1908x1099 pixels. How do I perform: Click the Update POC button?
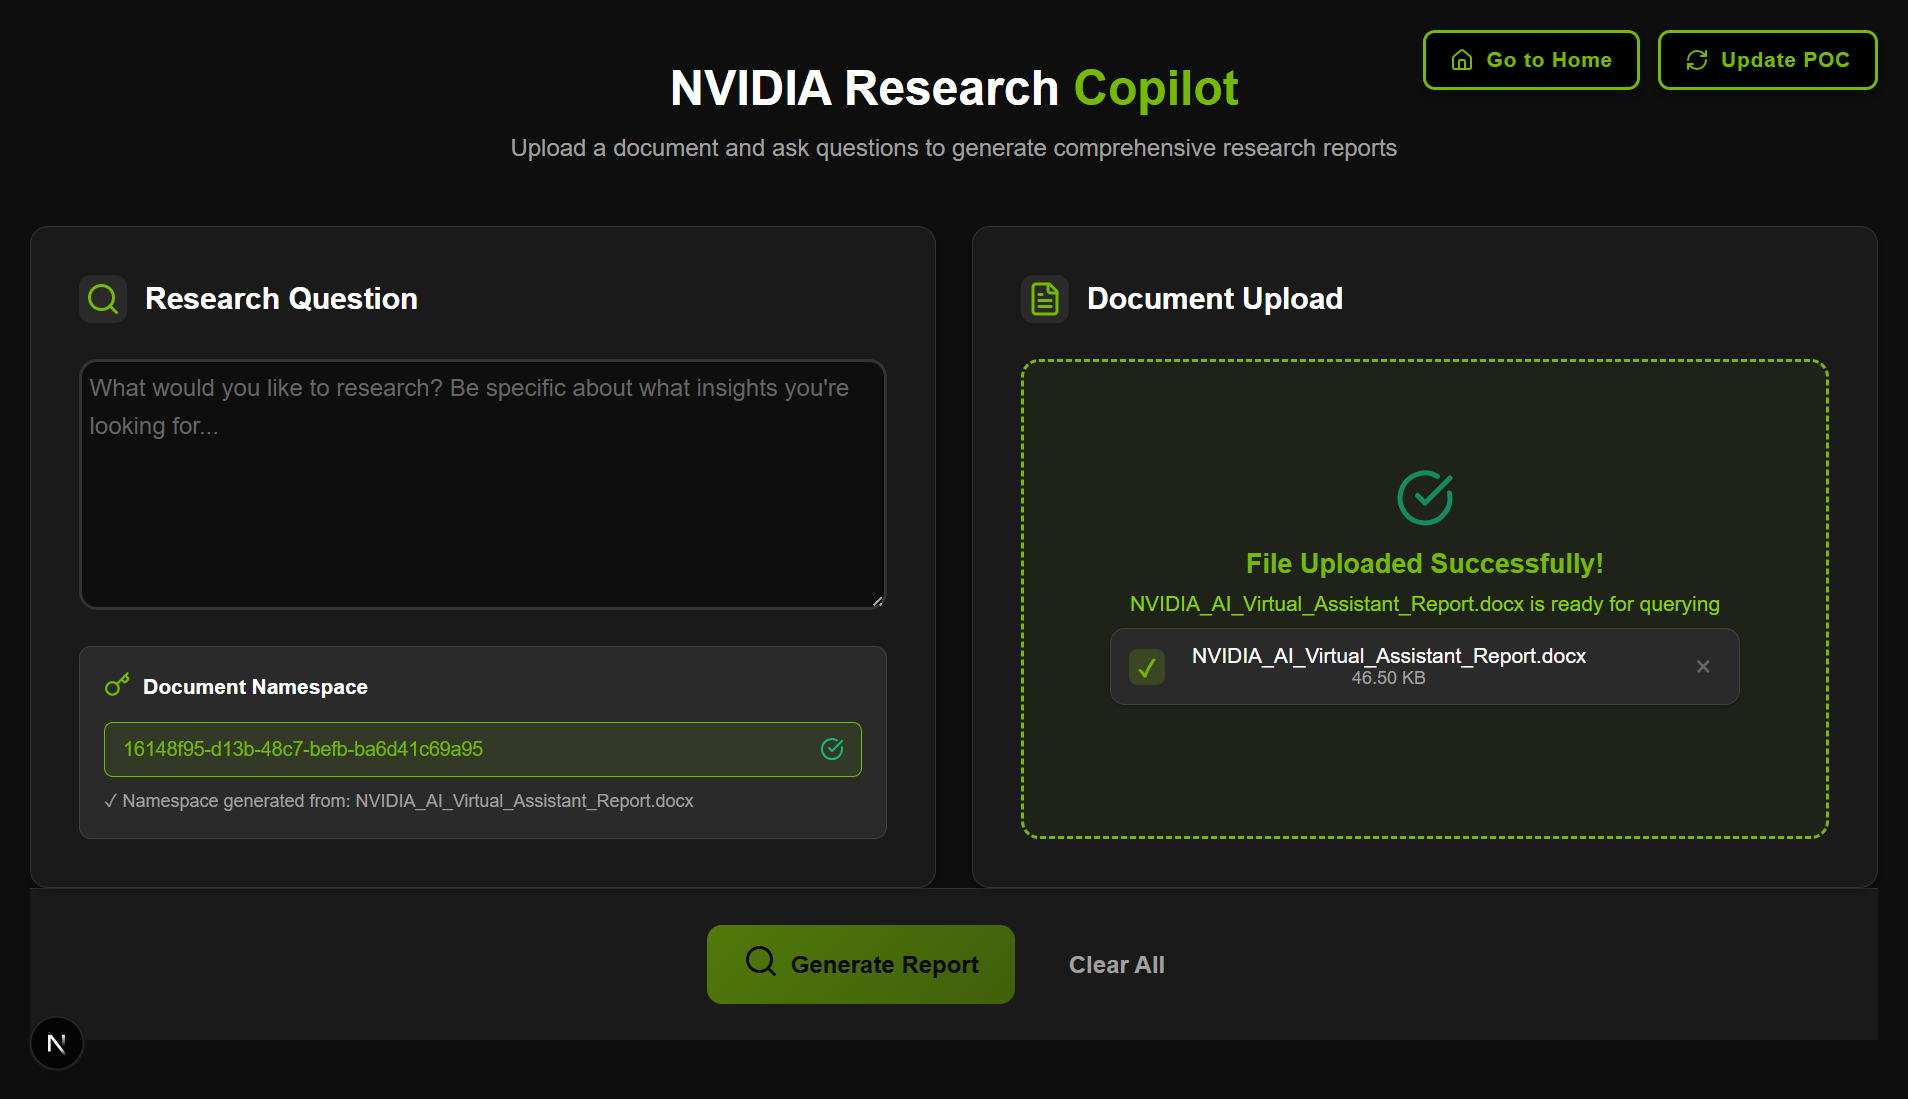[x=1767, y=60]
